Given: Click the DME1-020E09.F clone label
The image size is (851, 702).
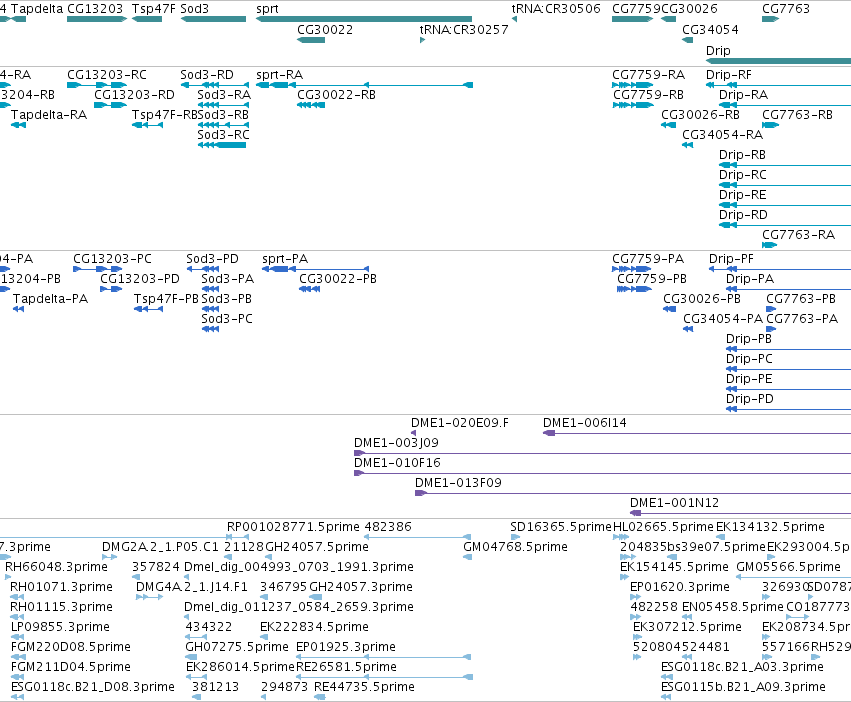Looking at the screenshot, I should (460, 423).
